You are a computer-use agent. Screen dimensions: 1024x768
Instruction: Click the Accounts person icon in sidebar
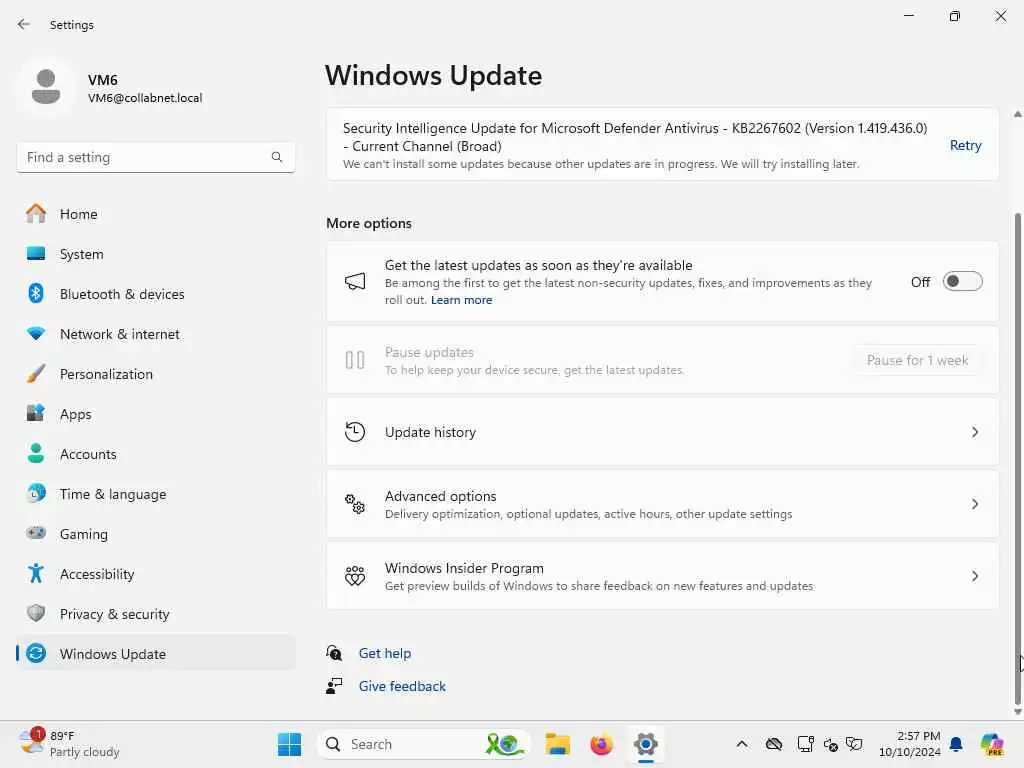coord(36,453)
